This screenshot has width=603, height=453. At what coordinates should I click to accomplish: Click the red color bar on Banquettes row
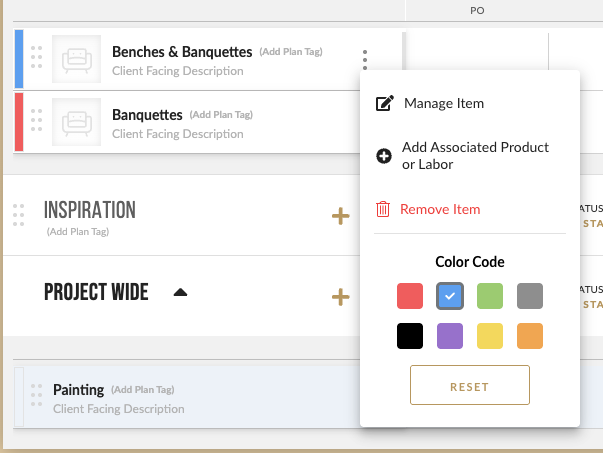(x=19, y=122)
